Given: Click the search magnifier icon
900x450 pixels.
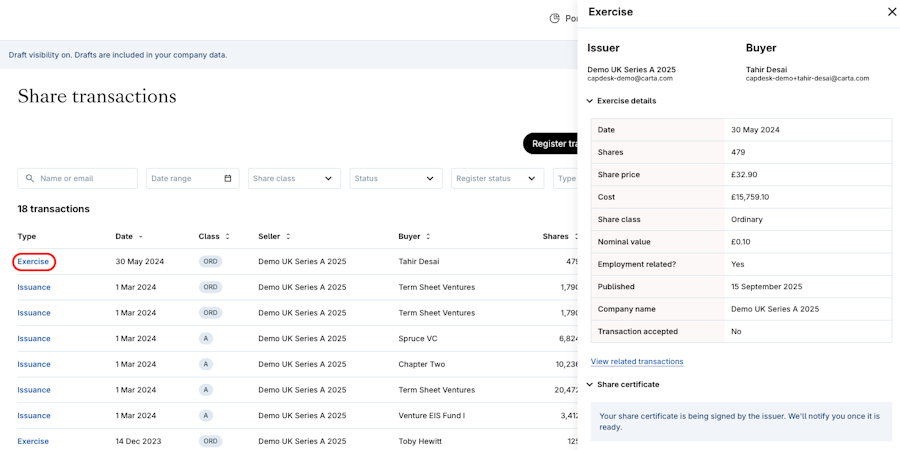Looking at the screenshot, I should click(x=30, y=179).
